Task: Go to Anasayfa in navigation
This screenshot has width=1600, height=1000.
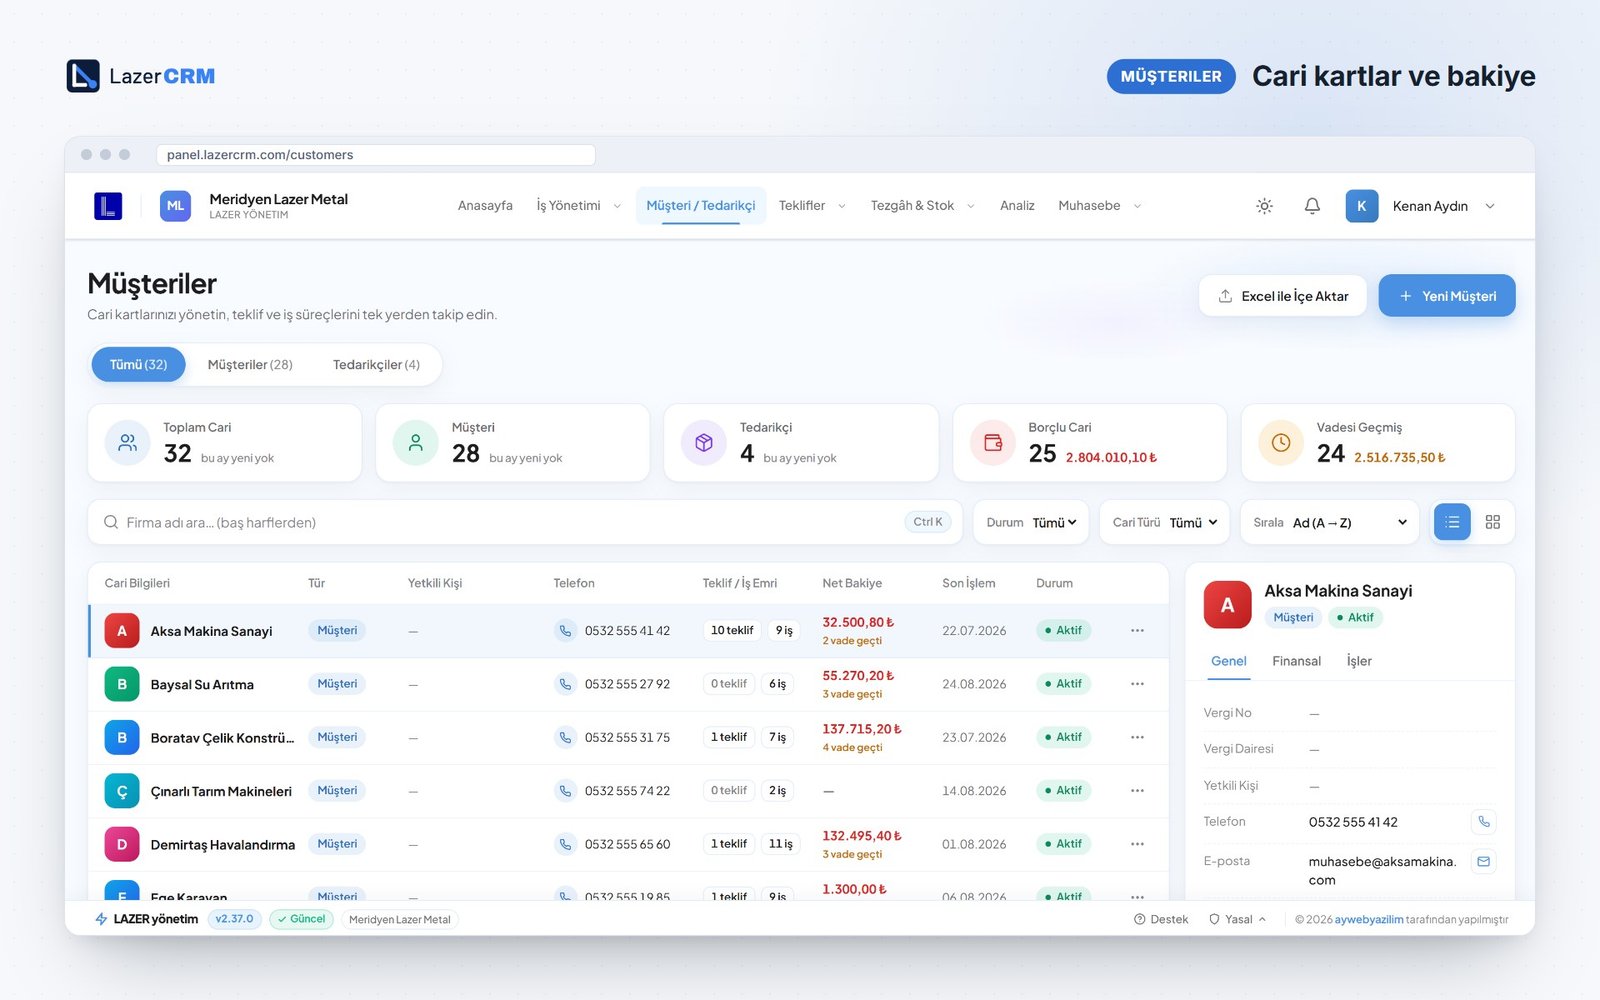Action: 485,206
